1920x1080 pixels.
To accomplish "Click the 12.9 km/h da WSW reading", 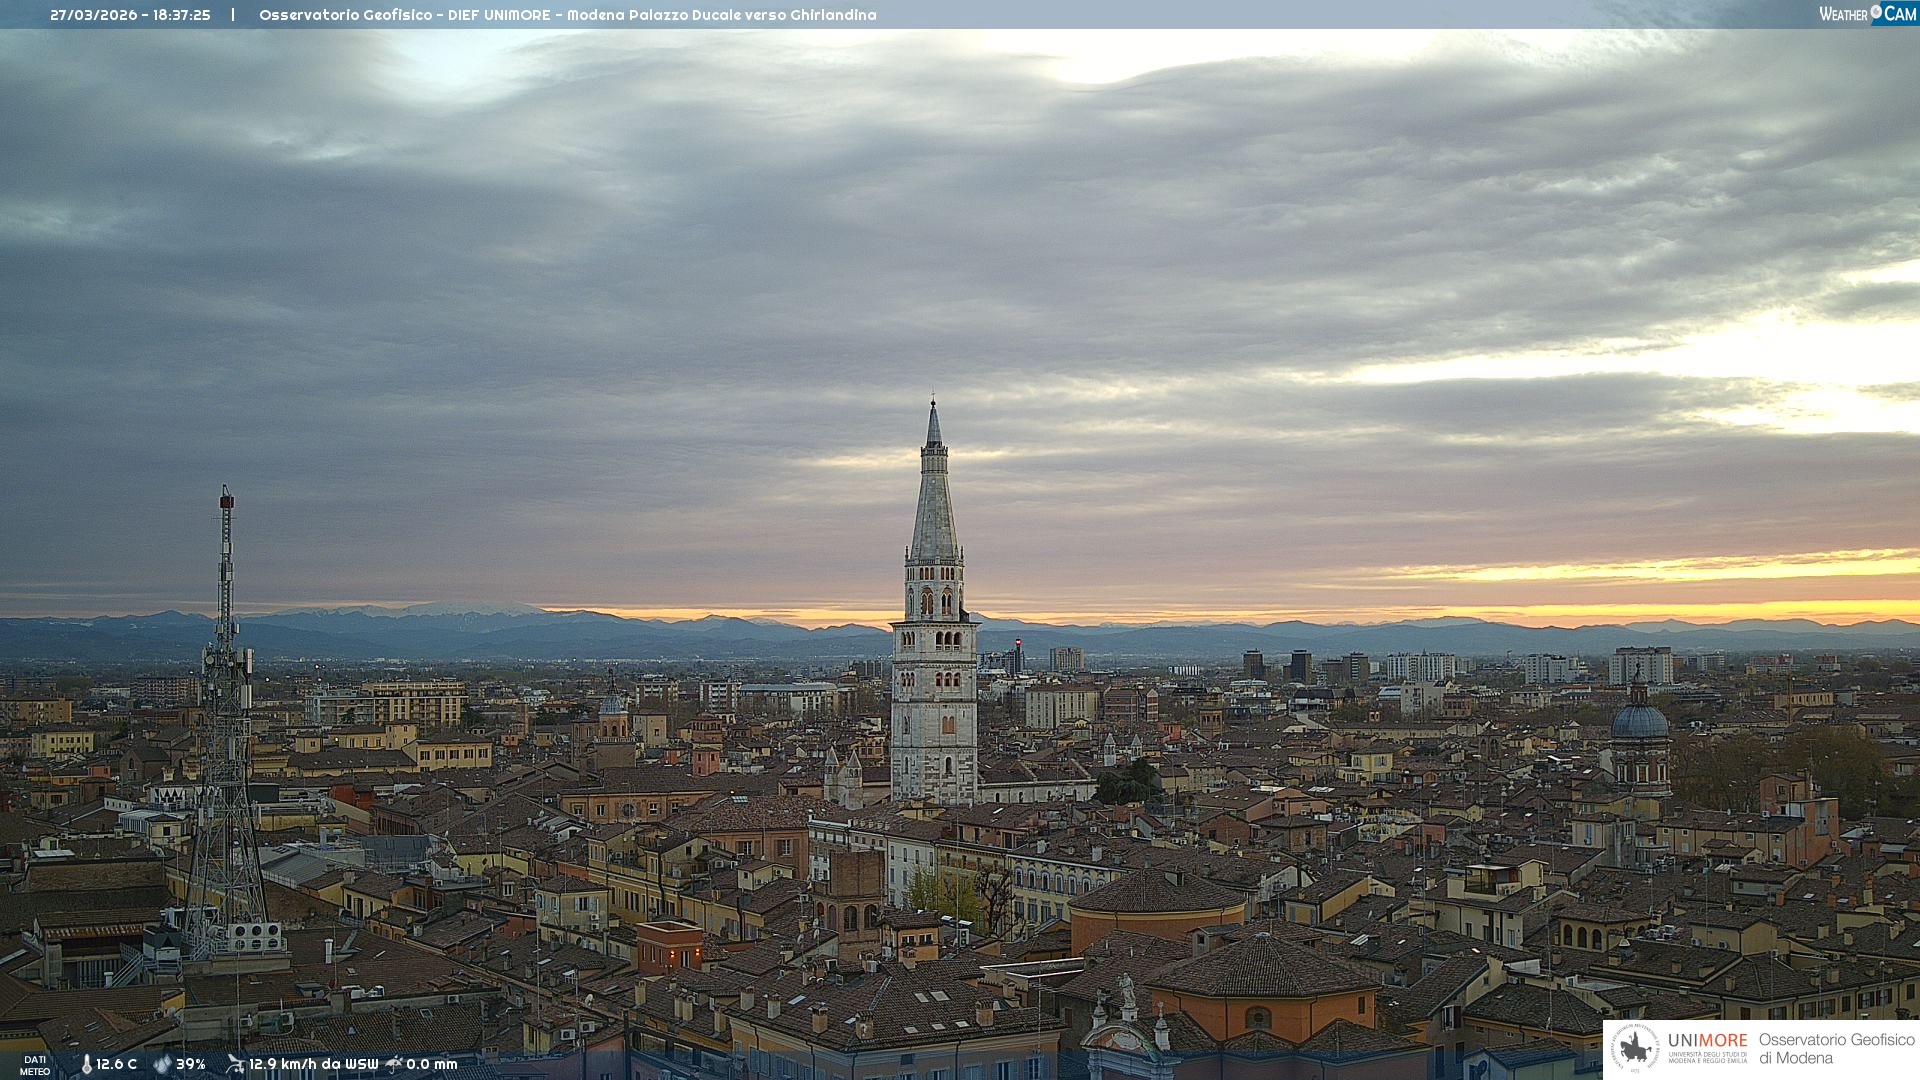I will click(314, 1064).
